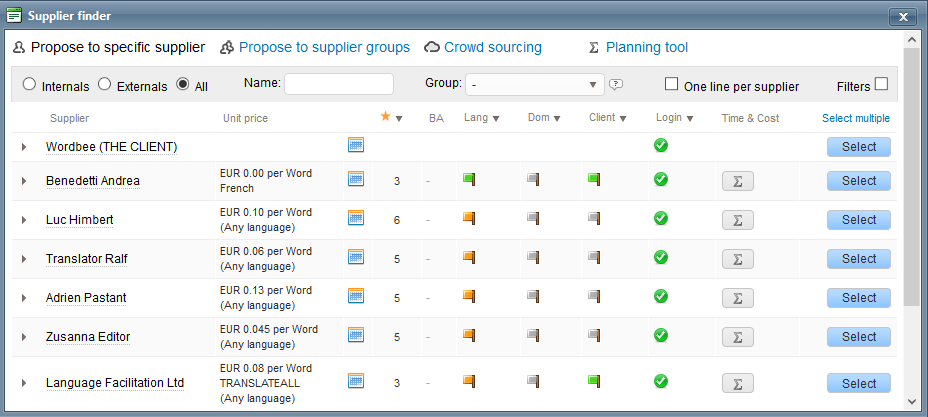Click the Select multiple link
The height and width of the screenshot is (417, 928).
pos(855,118)
